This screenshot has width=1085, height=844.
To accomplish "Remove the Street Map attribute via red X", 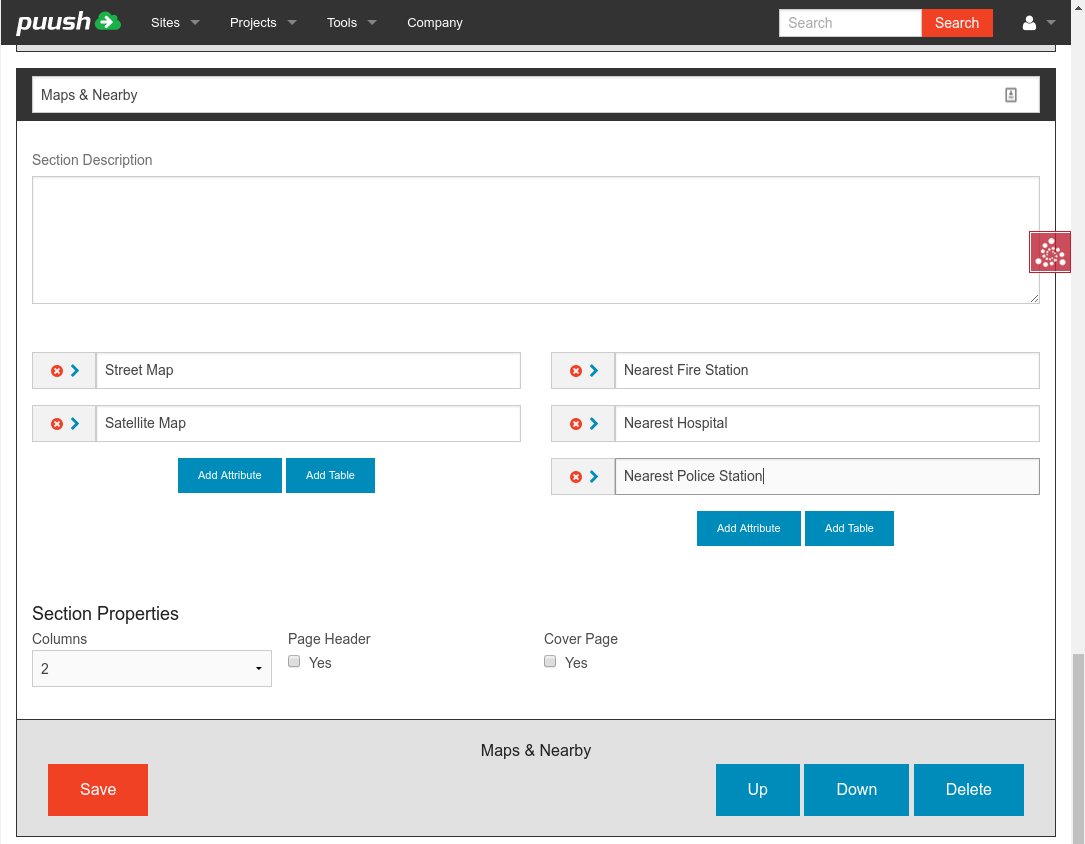I will click(x=57, y=371).
